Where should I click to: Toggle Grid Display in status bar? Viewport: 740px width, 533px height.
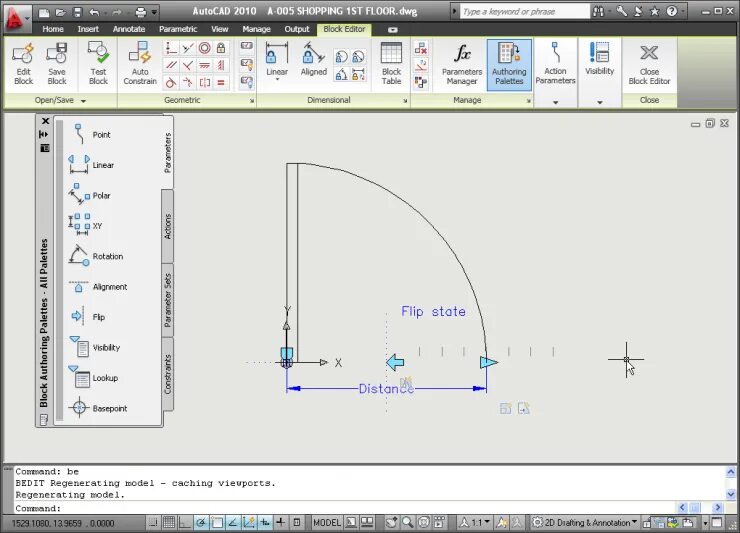(169, 523)
